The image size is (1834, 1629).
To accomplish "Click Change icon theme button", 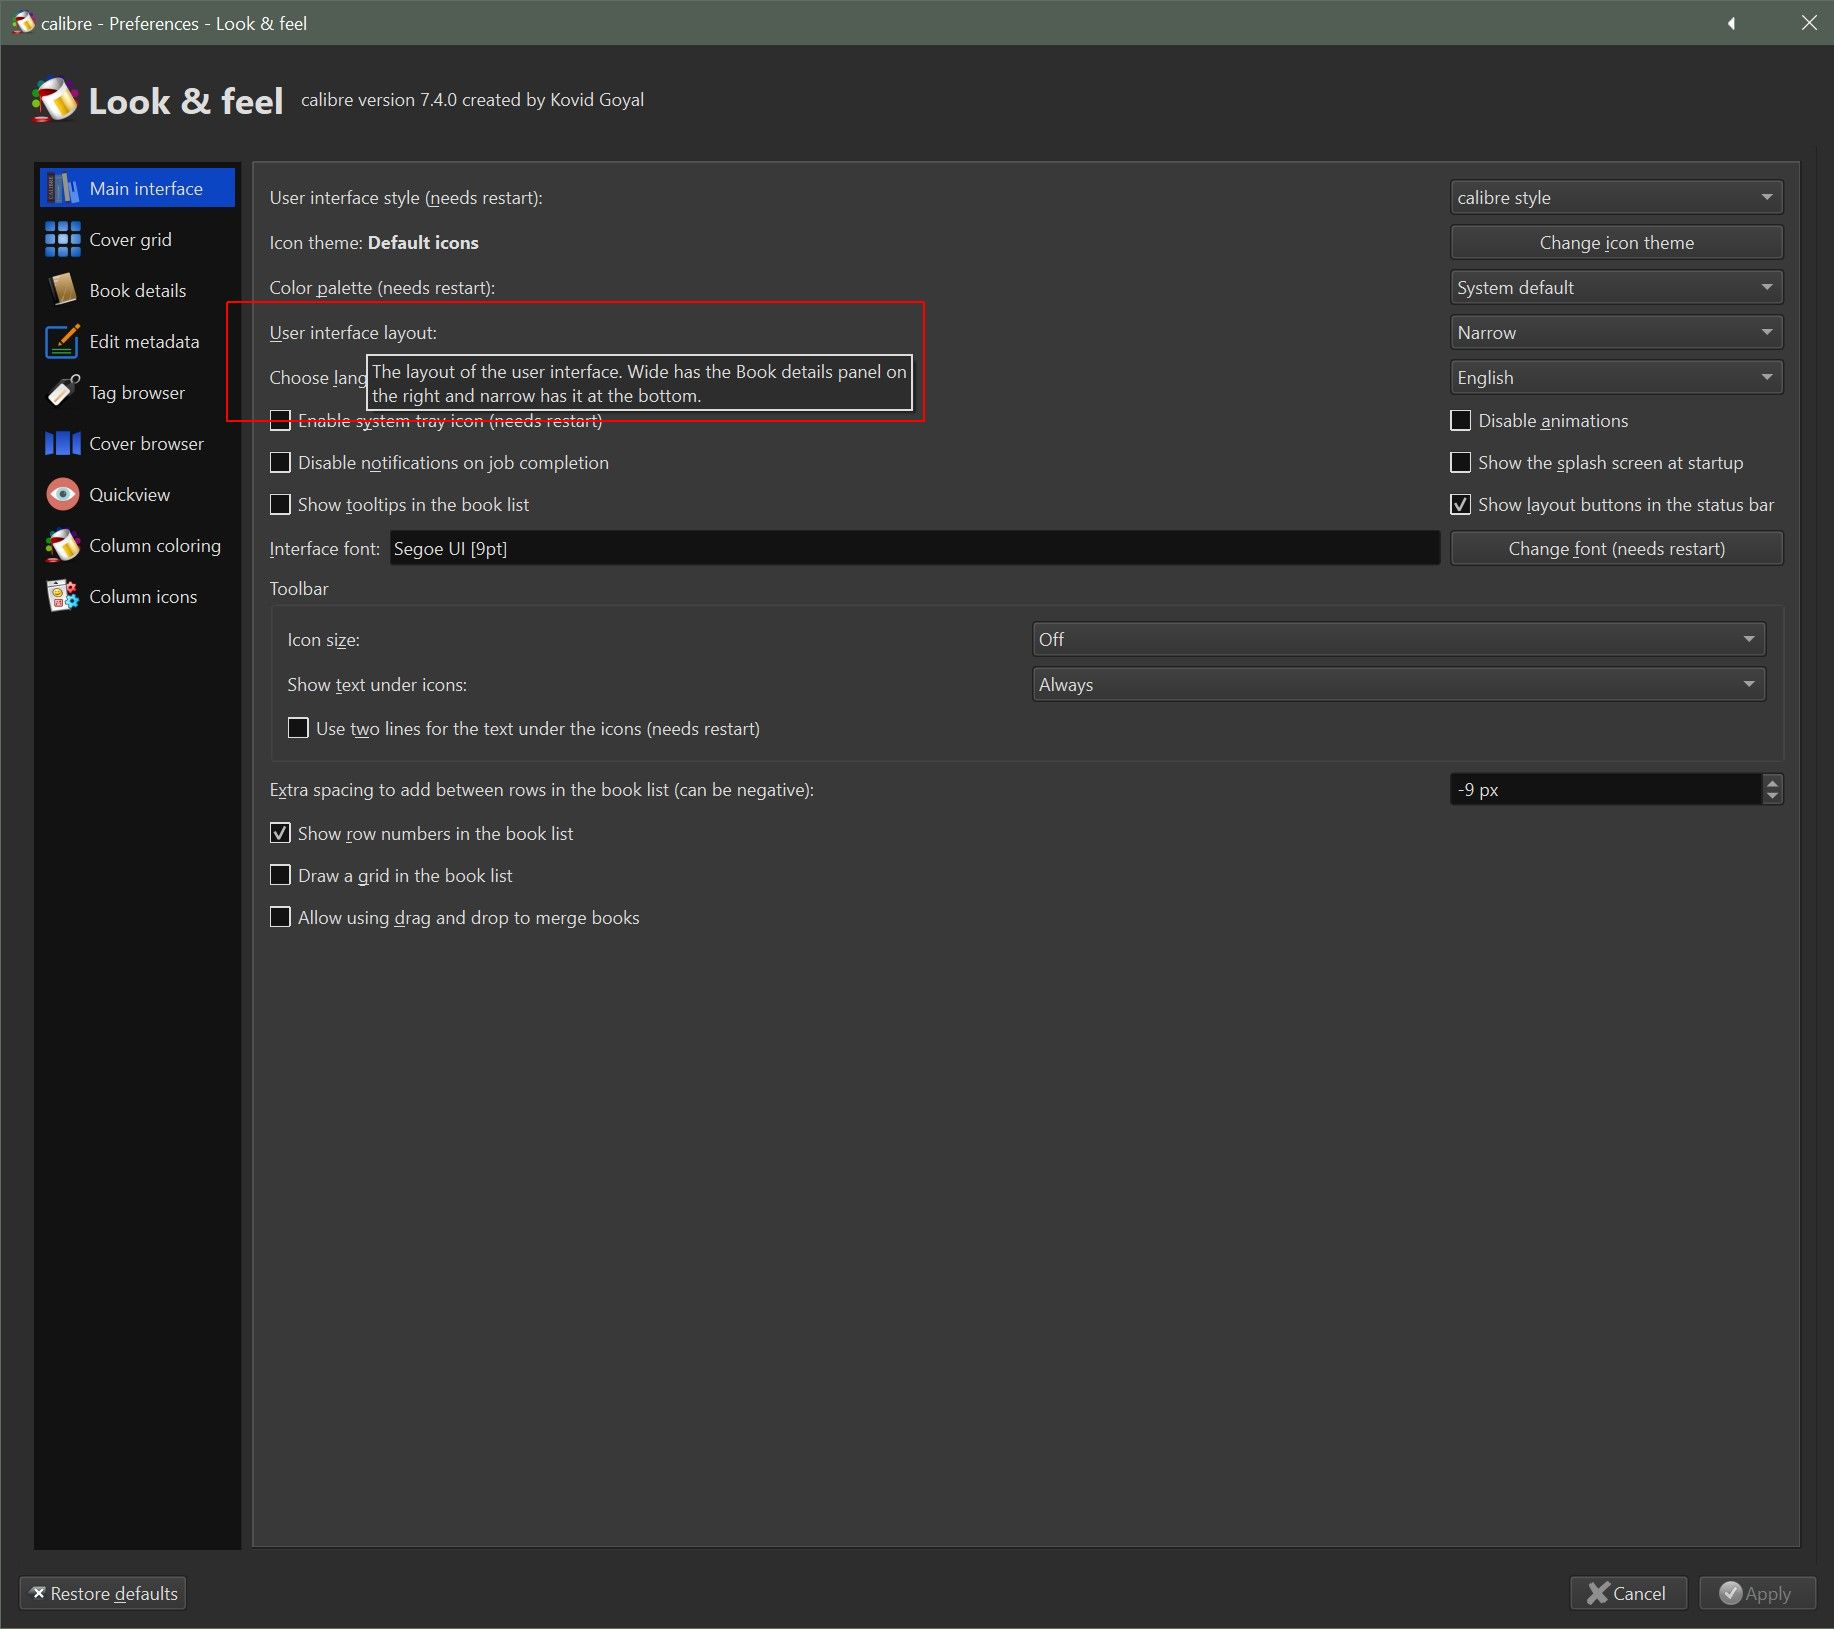I will pos(1616,242).
